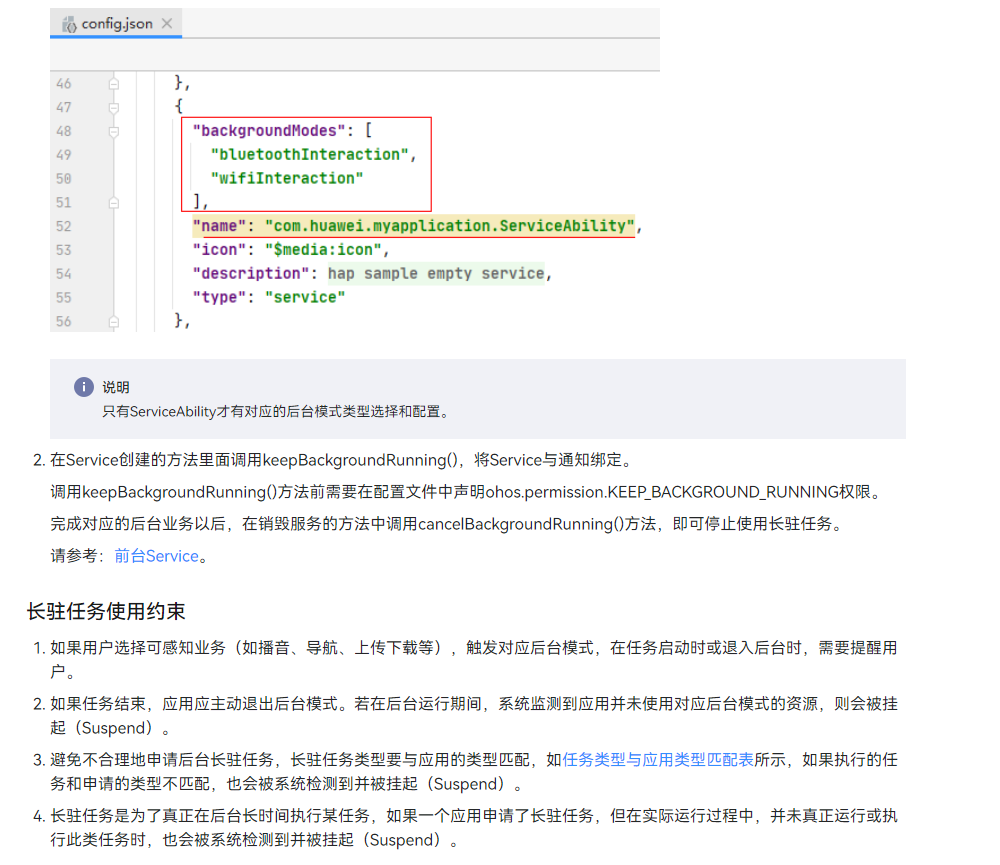Click the 长驻任务使用约束 heading
Screen dimensions: 1000x865
point(106,611)
